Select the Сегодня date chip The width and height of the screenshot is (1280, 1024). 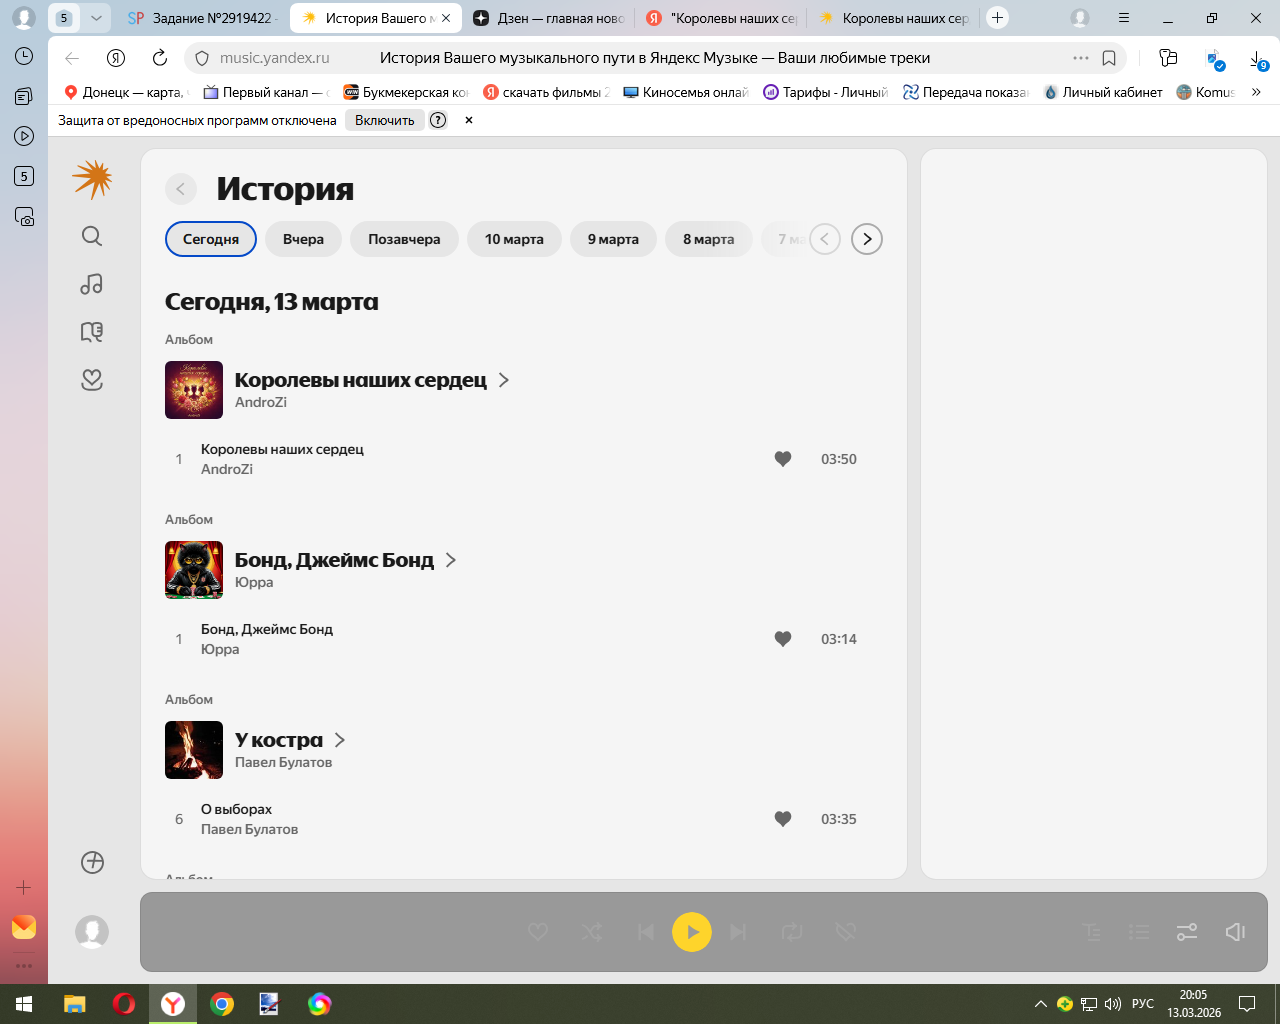tap(211, 239)
